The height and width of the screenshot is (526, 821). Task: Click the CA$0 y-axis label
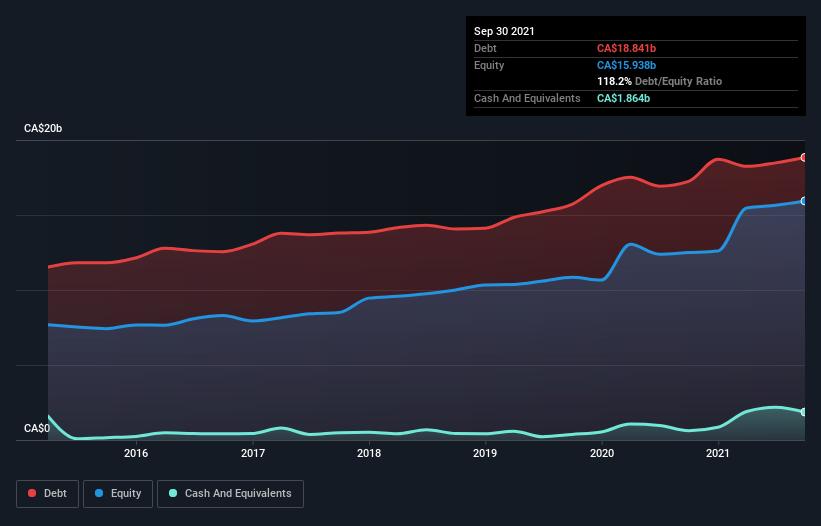click(37, 428)
